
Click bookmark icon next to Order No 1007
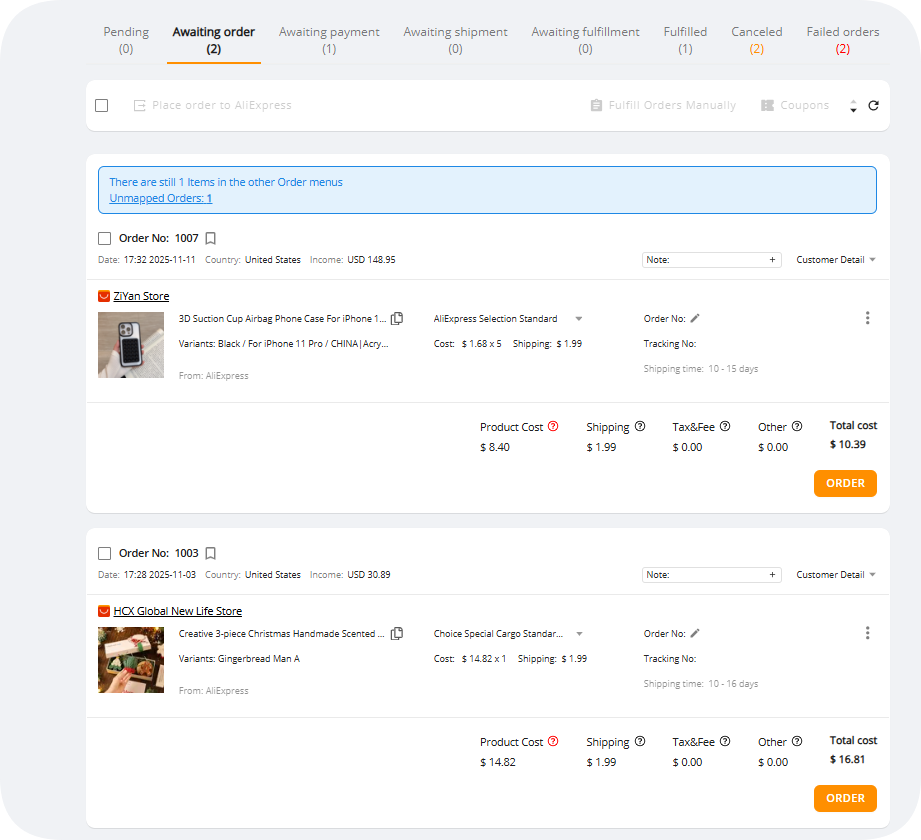(210, 238)
